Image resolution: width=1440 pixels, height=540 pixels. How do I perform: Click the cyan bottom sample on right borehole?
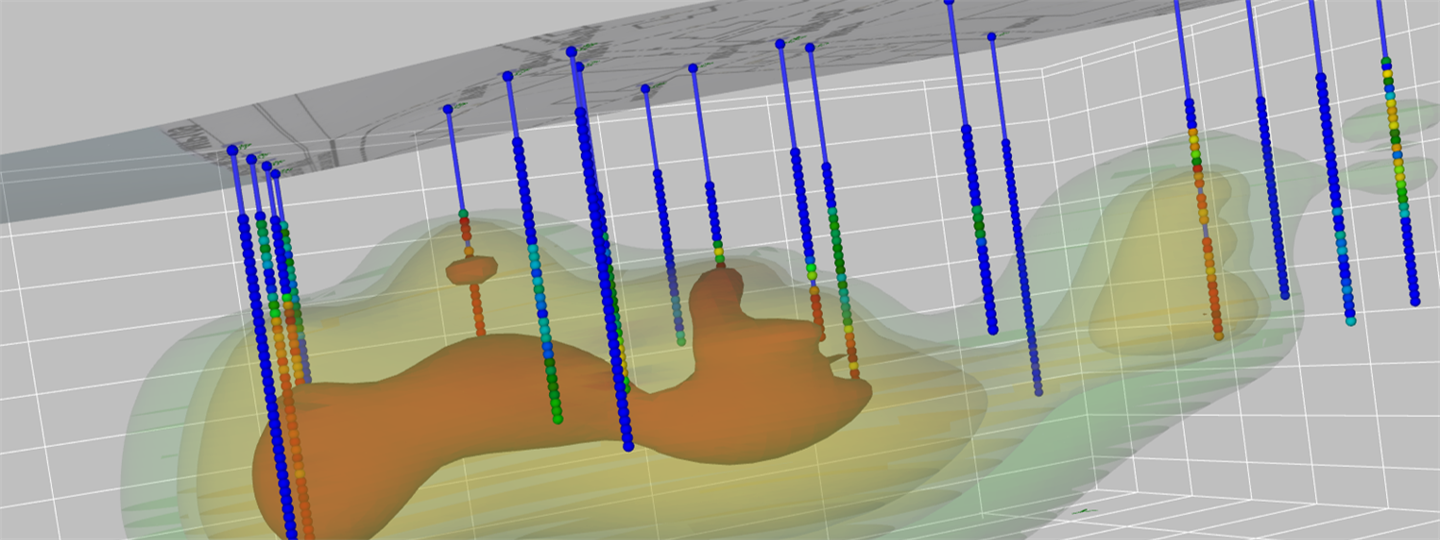[x=1351, y=321]
